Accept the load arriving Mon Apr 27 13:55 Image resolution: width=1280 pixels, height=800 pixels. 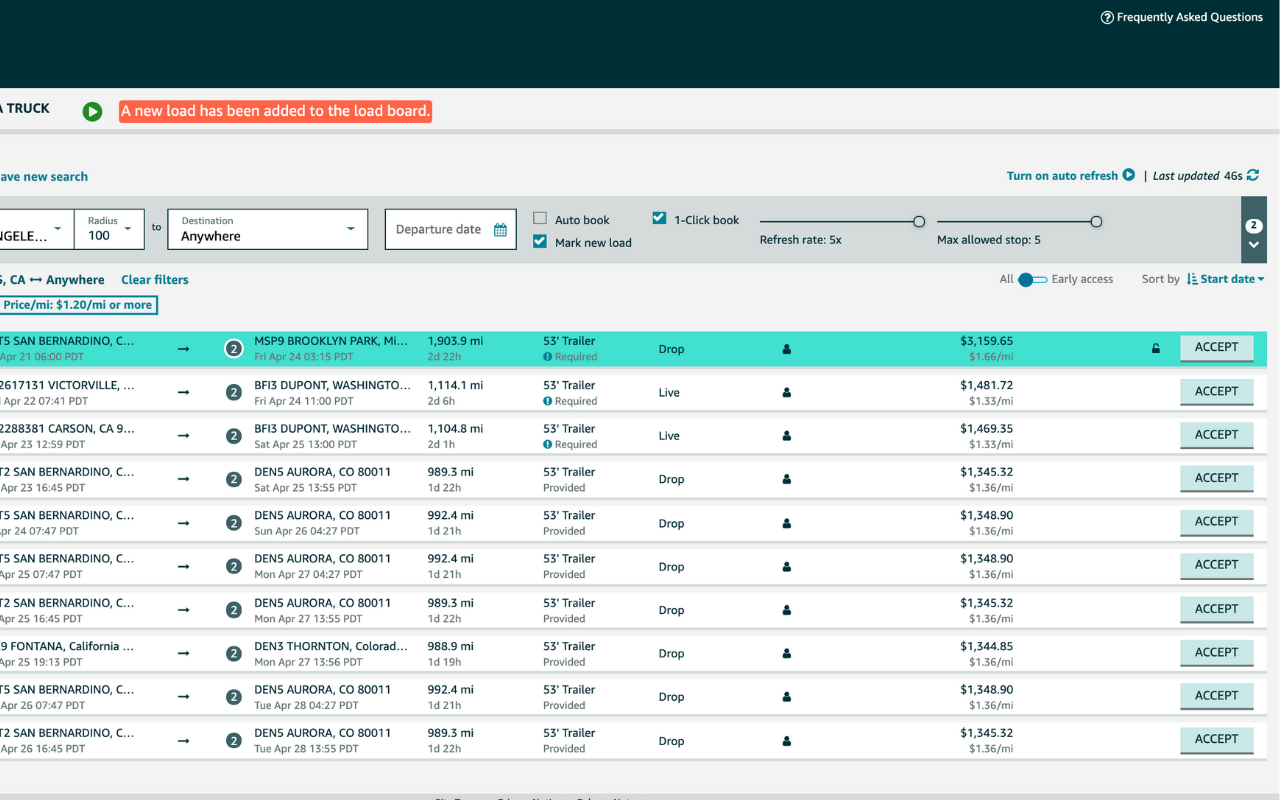1216,609
